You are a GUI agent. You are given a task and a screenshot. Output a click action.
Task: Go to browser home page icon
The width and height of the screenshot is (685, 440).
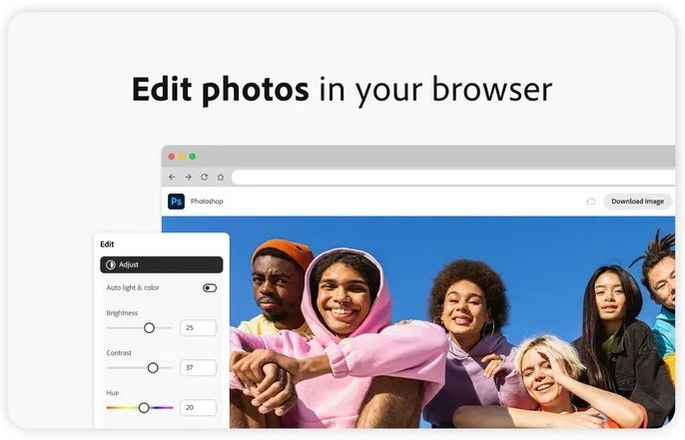(x=221, y=177)
